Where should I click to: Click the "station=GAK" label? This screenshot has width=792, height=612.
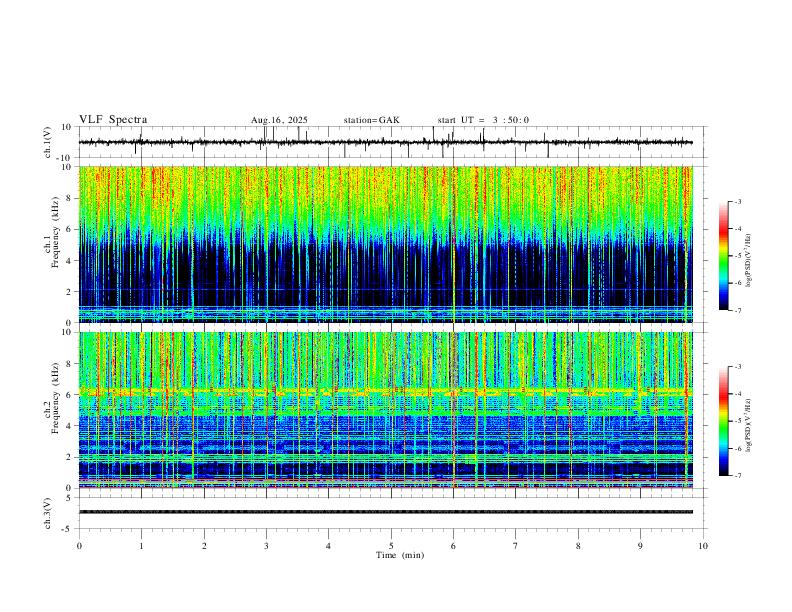(x=371, y=120)
